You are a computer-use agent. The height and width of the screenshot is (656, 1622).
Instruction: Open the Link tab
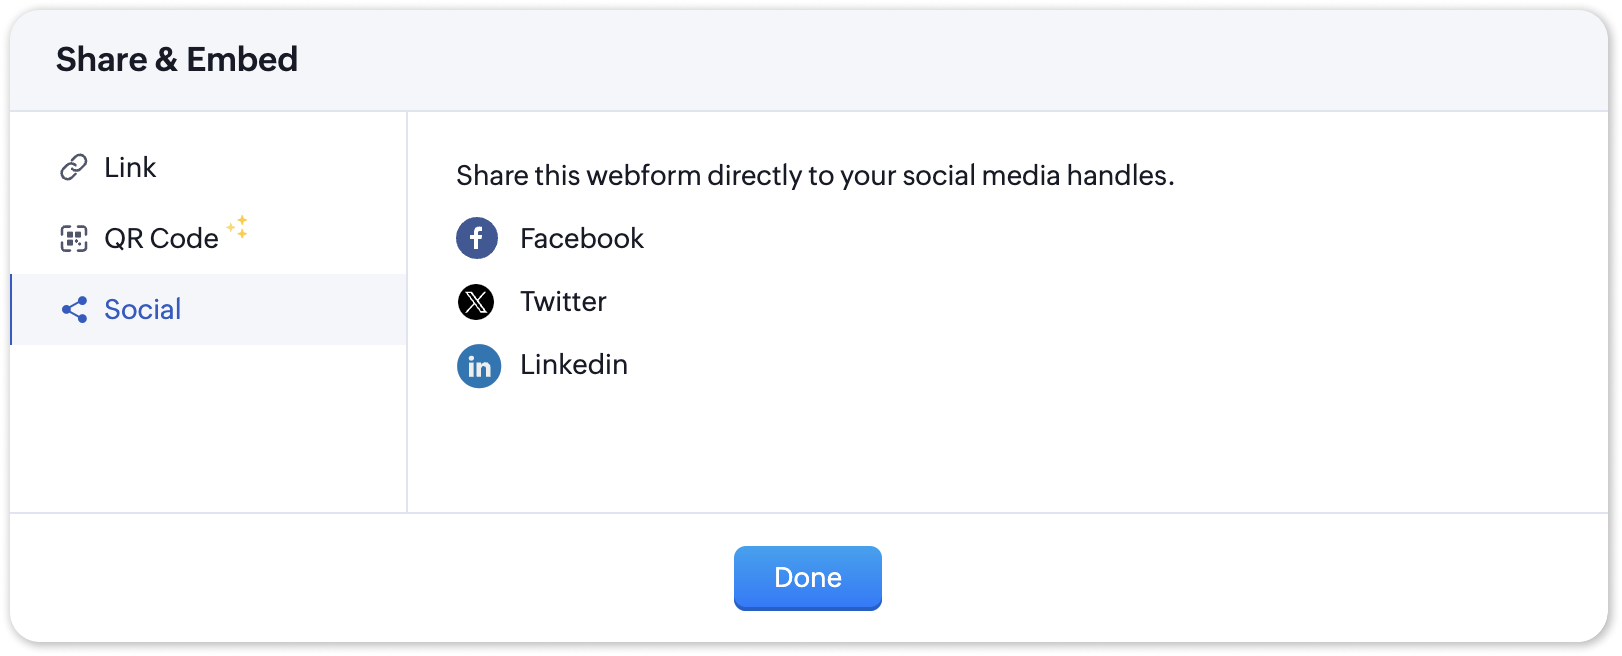click(x=130, y=167)
